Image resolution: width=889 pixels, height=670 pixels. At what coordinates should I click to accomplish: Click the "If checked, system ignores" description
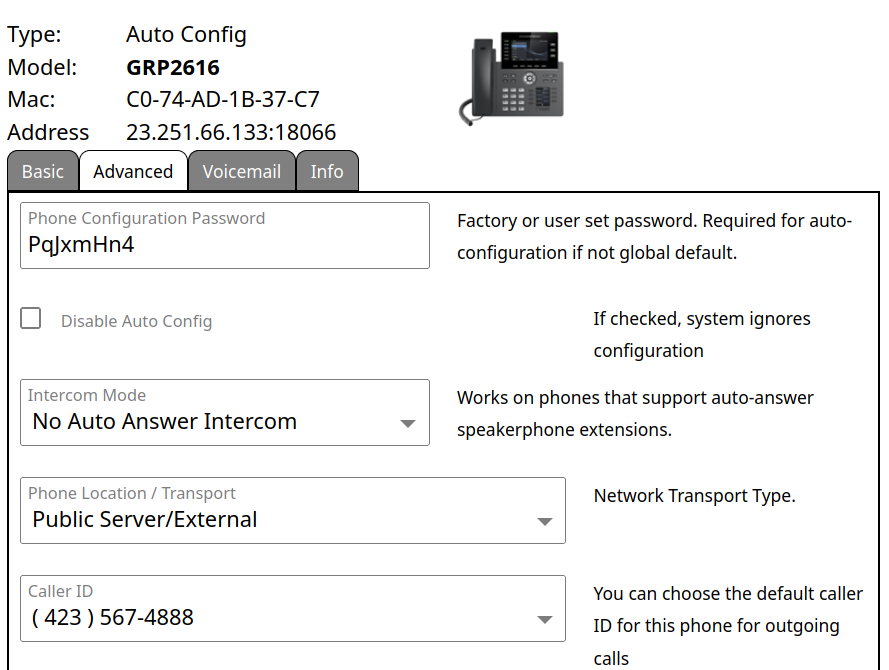[702, 334]
